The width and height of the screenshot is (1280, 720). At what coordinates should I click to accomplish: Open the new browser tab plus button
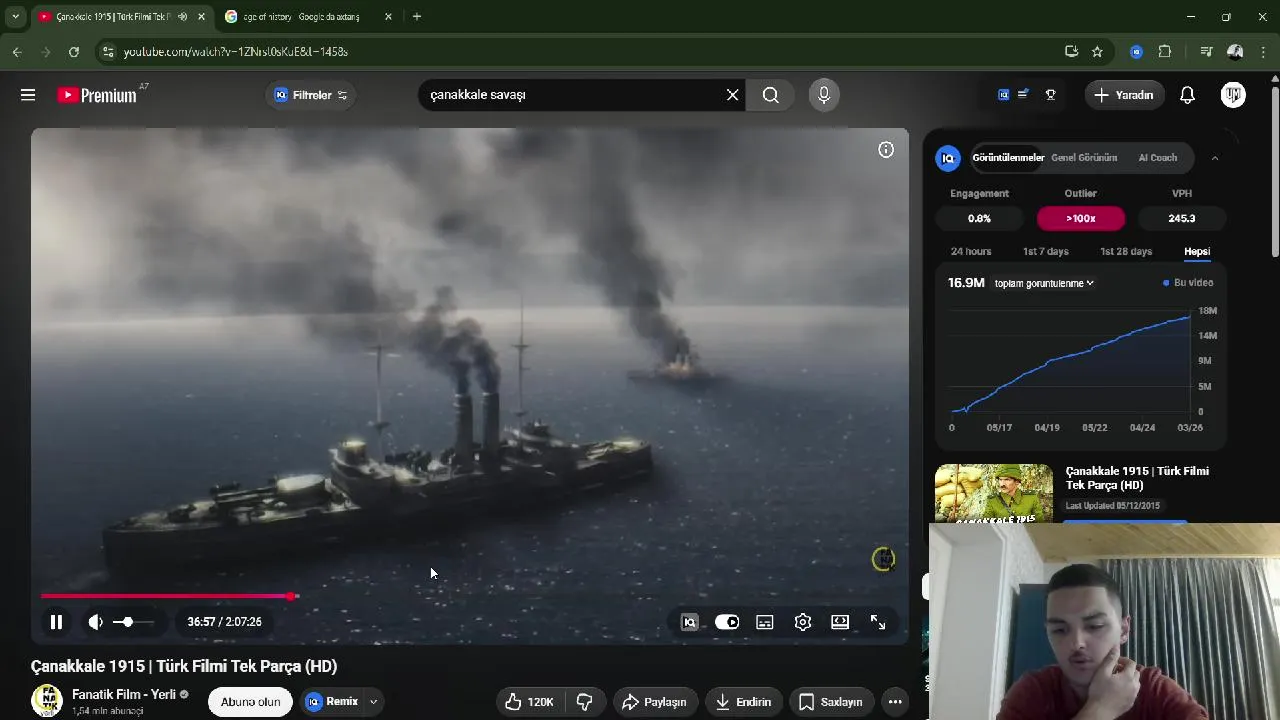[x=417, y=16]
